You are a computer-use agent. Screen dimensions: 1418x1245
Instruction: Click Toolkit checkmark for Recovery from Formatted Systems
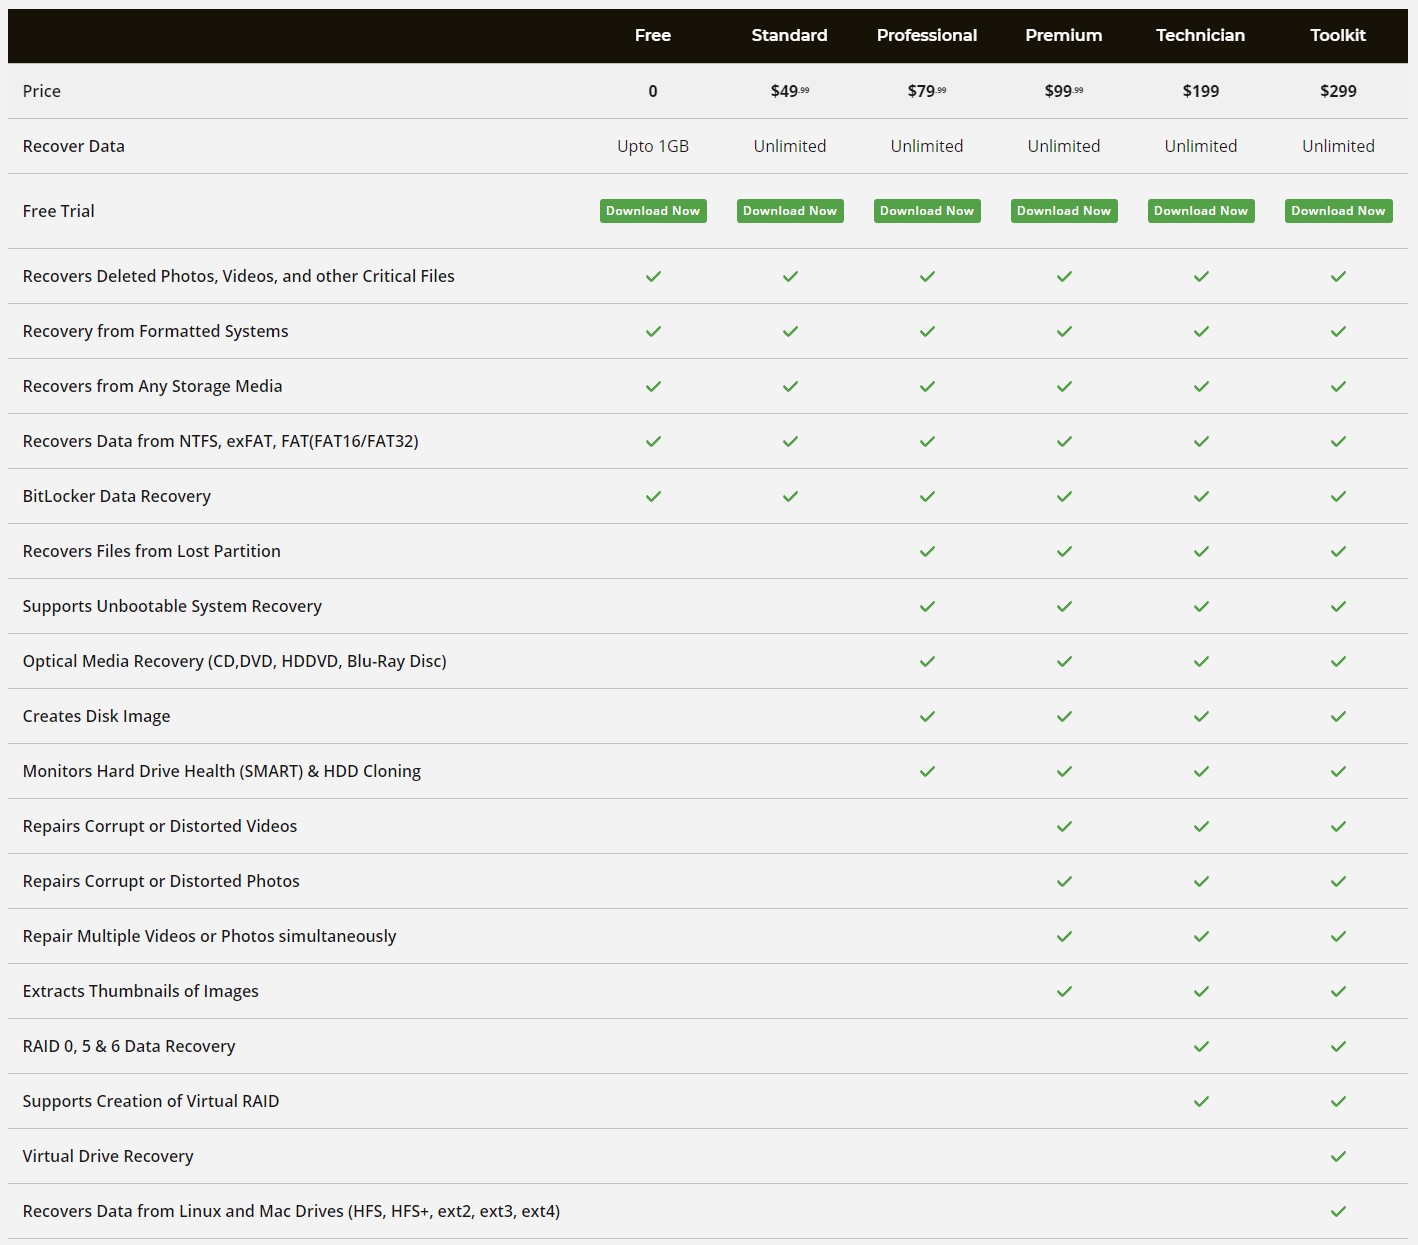(1338, 331)
